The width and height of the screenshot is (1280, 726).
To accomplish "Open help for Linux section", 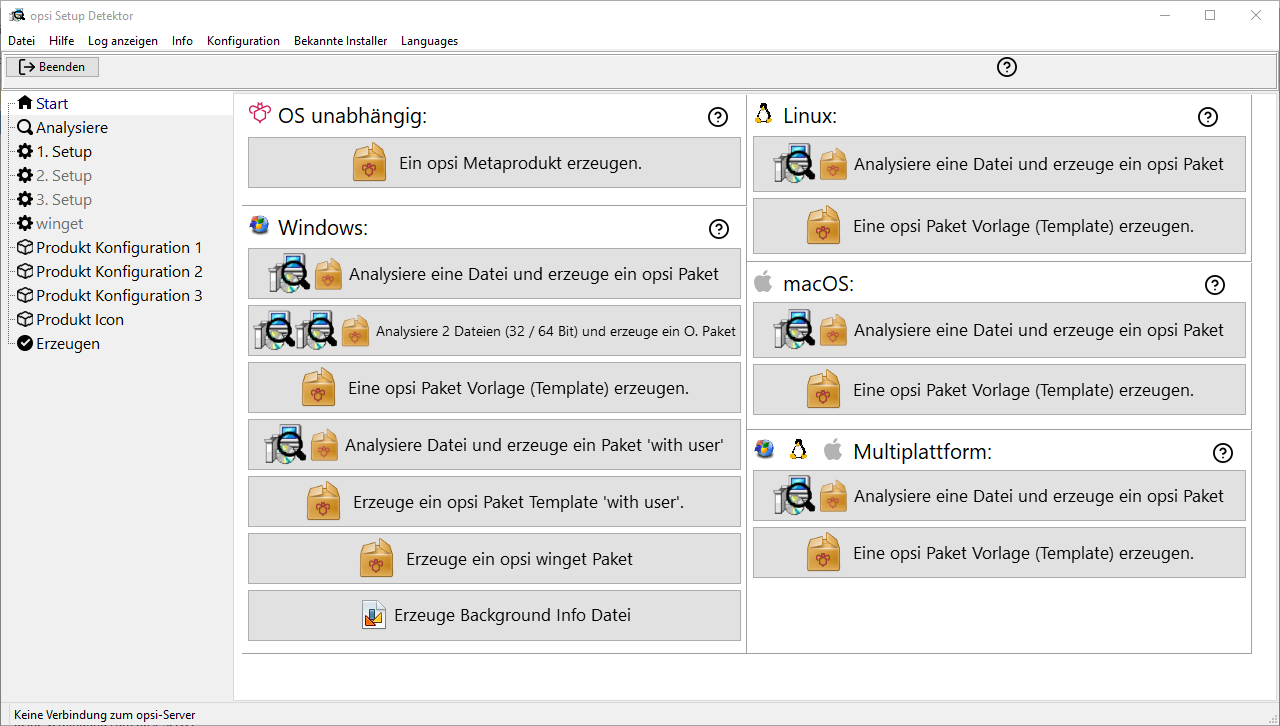I will [1208, 117].
